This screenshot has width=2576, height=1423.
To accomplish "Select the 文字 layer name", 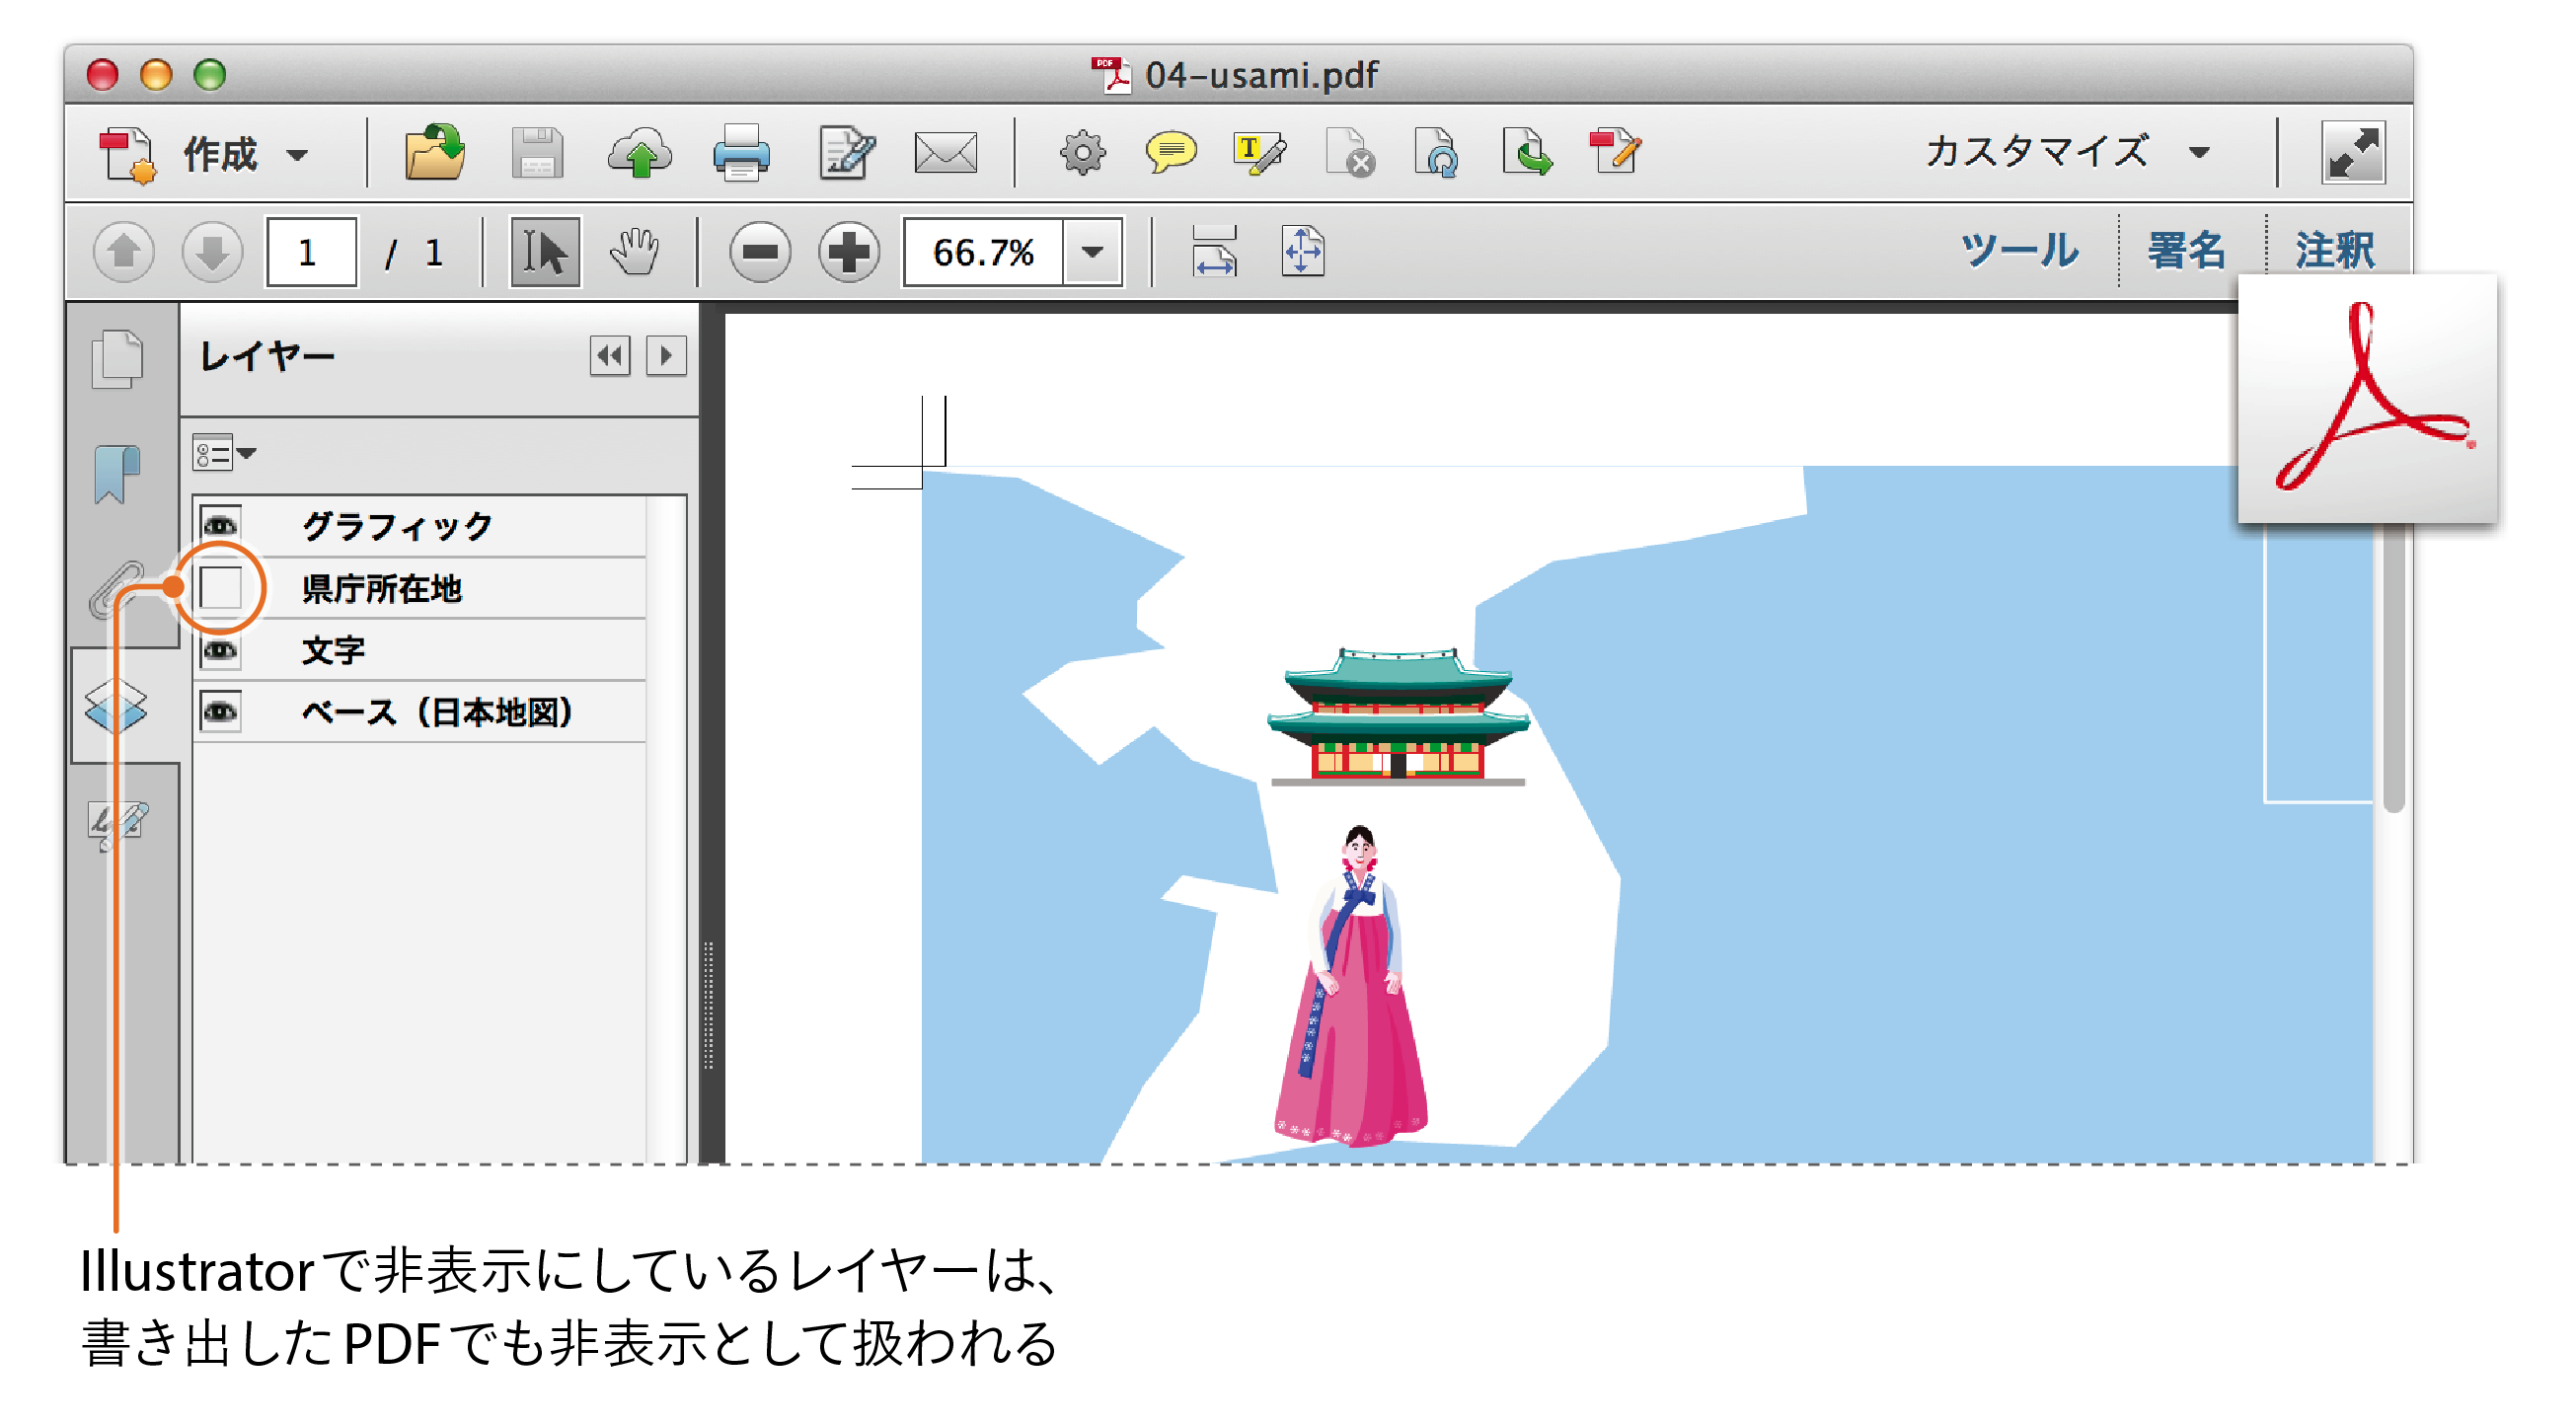I will pos(333,650).
